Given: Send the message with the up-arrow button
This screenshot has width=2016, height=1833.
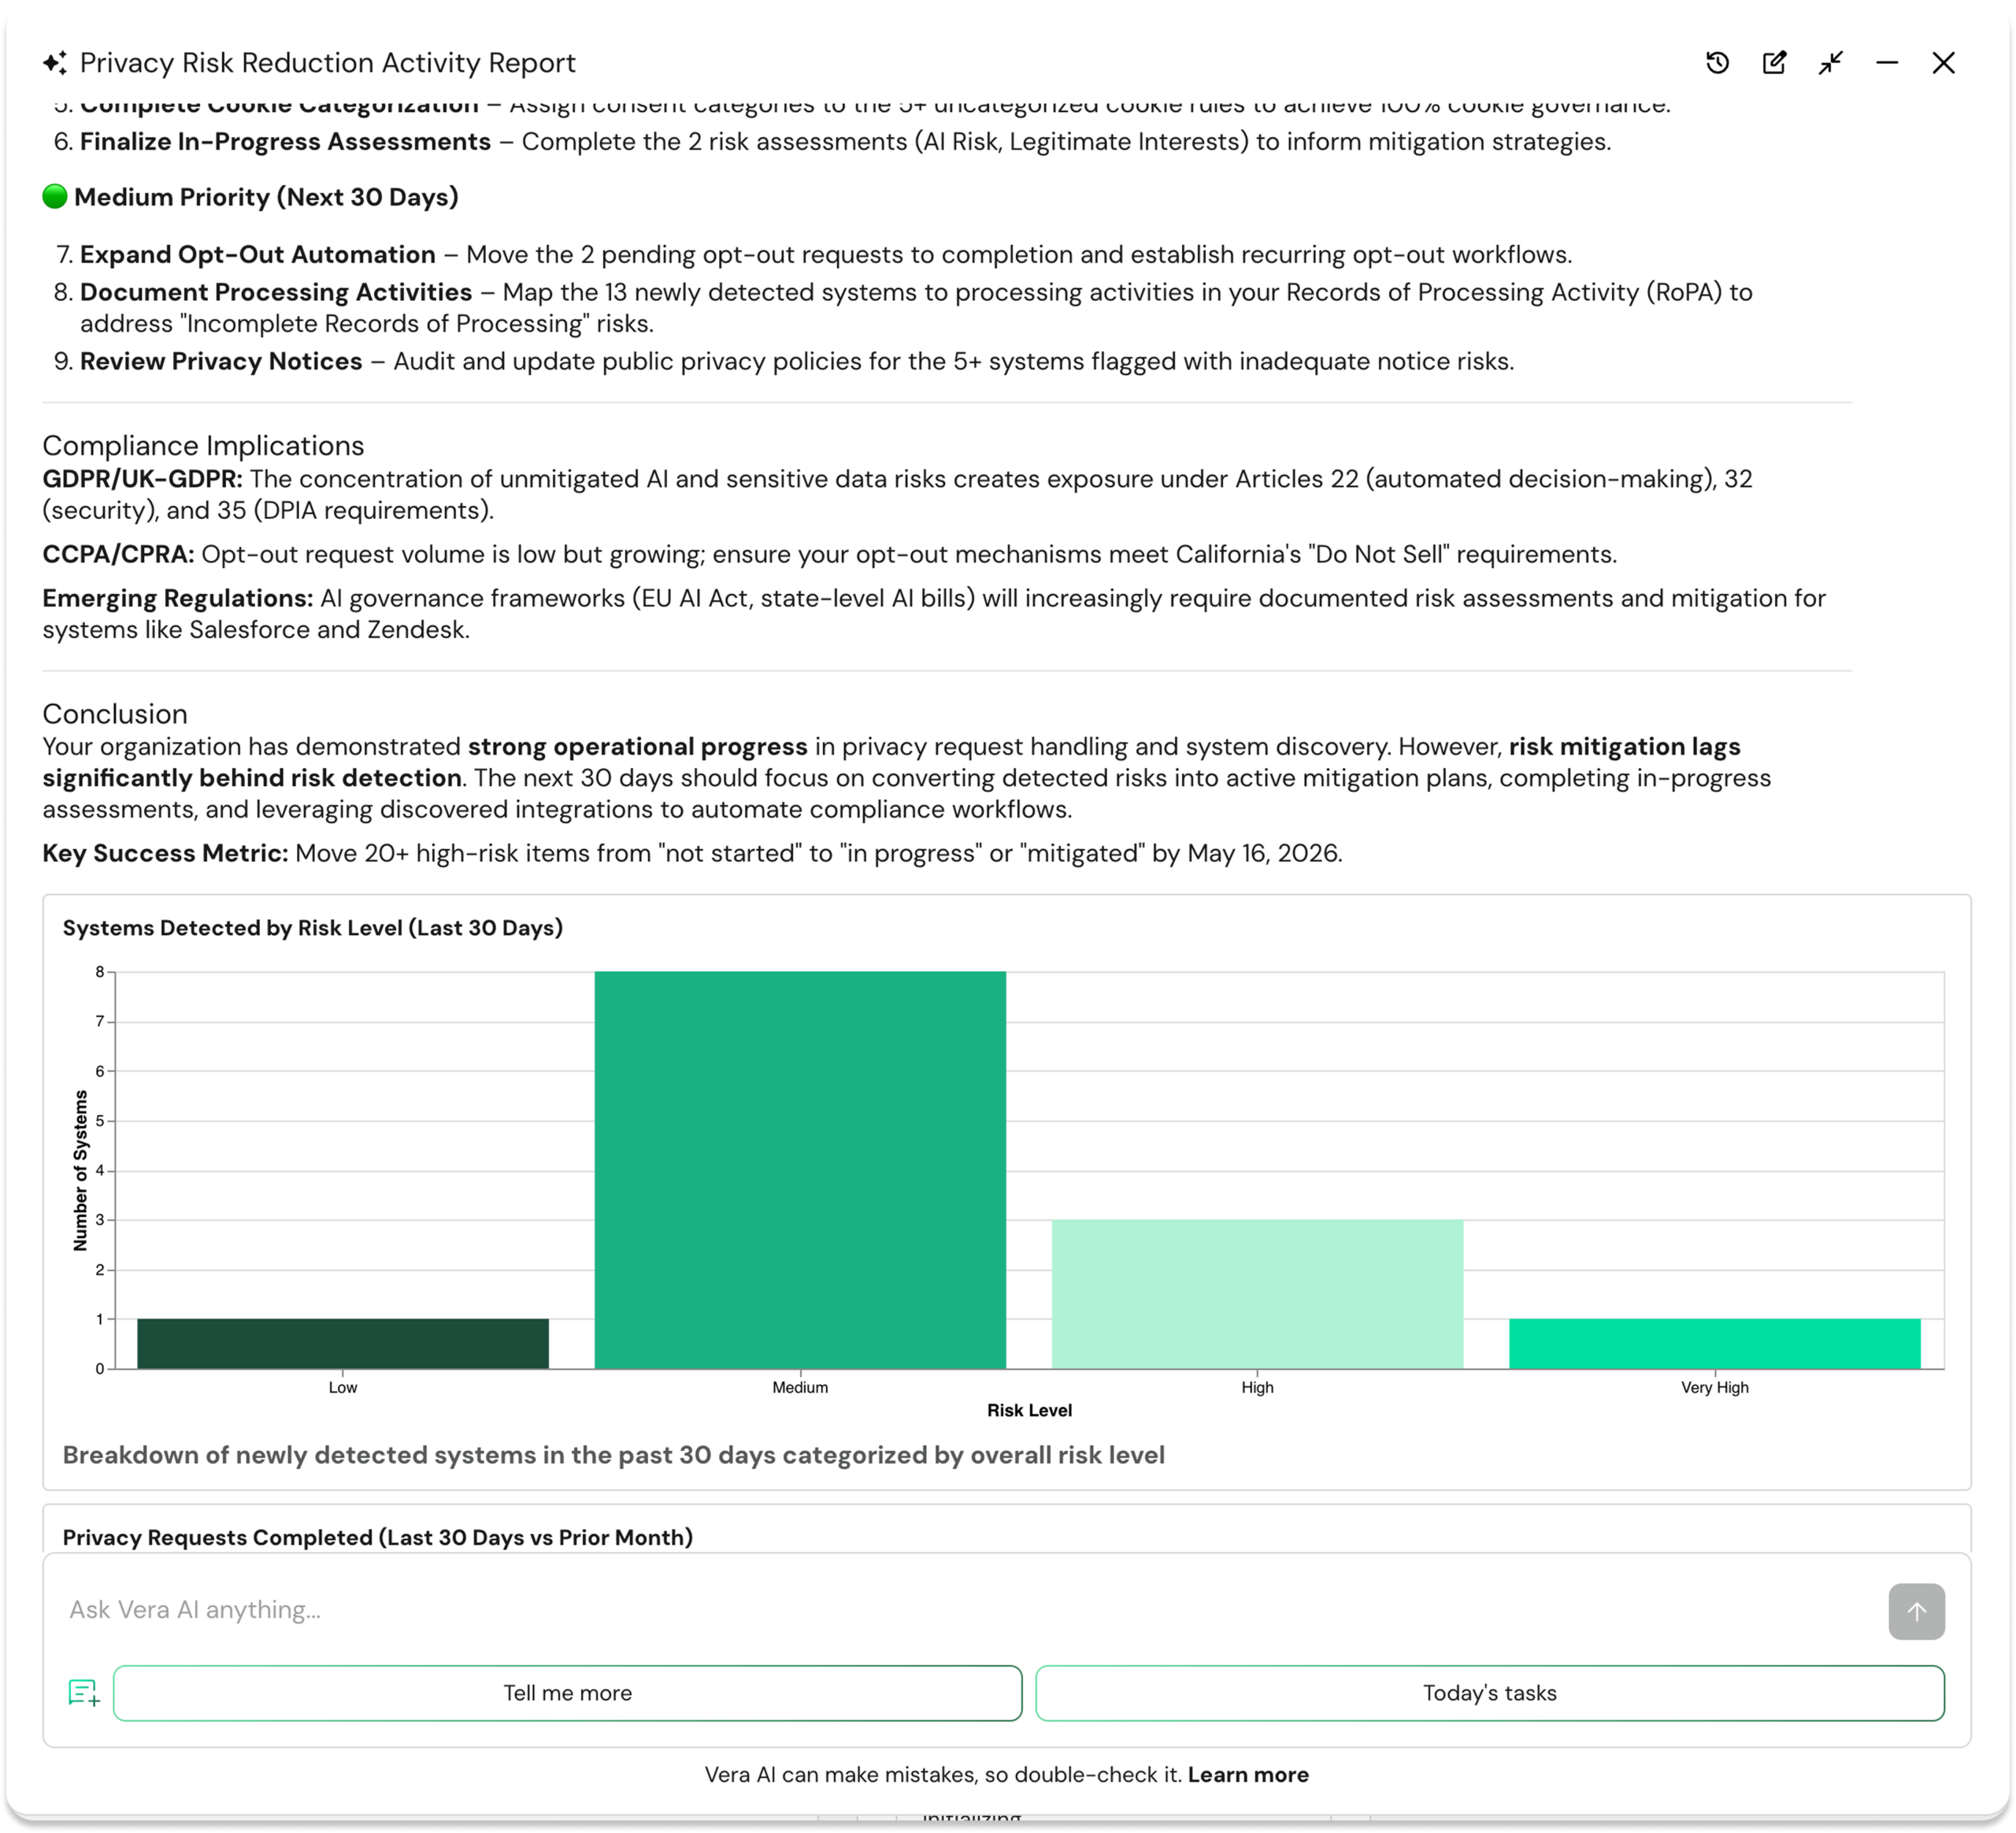Looking at the screenshot, I should pyautogui.click(x=1916, y=1611).
